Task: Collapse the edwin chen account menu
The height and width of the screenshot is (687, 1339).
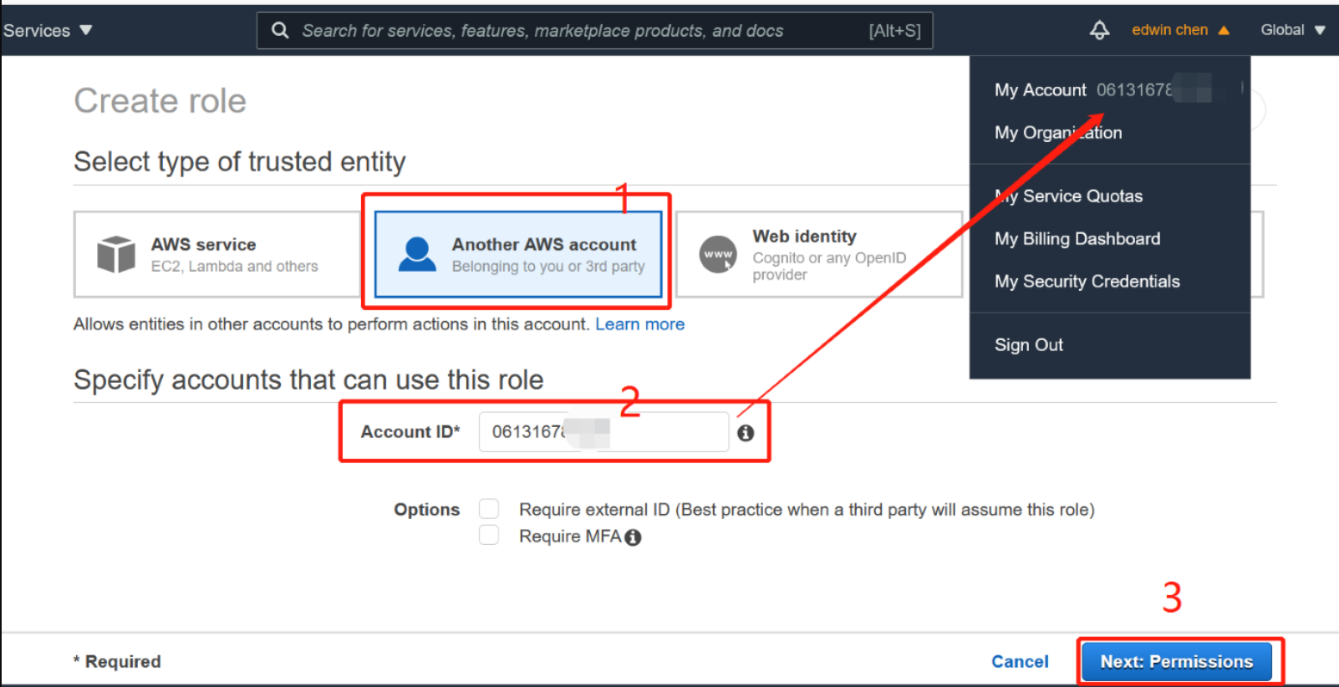Action: coord(1180,30)
